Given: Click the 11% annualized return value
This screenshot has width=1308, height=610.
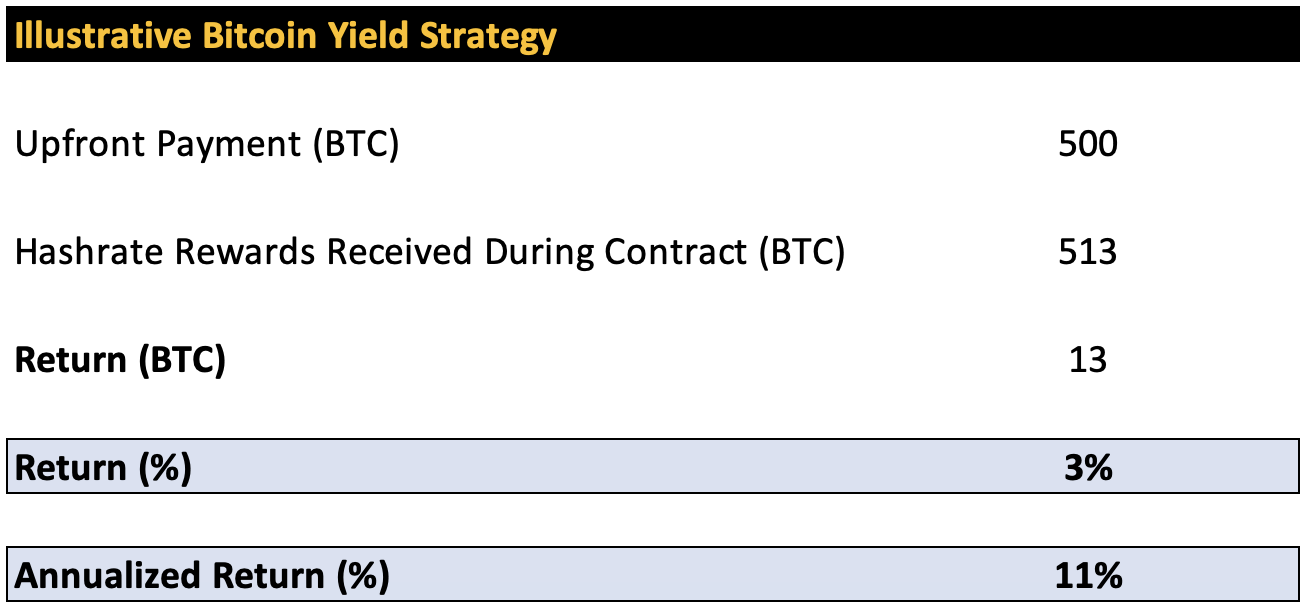Looking at the screenshot, I should point(1087,577).
